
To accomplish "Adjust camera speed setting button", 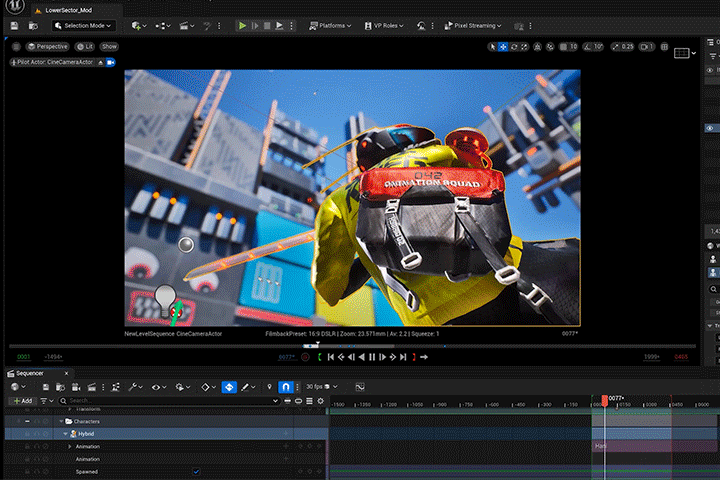I will tap(647, 47).
